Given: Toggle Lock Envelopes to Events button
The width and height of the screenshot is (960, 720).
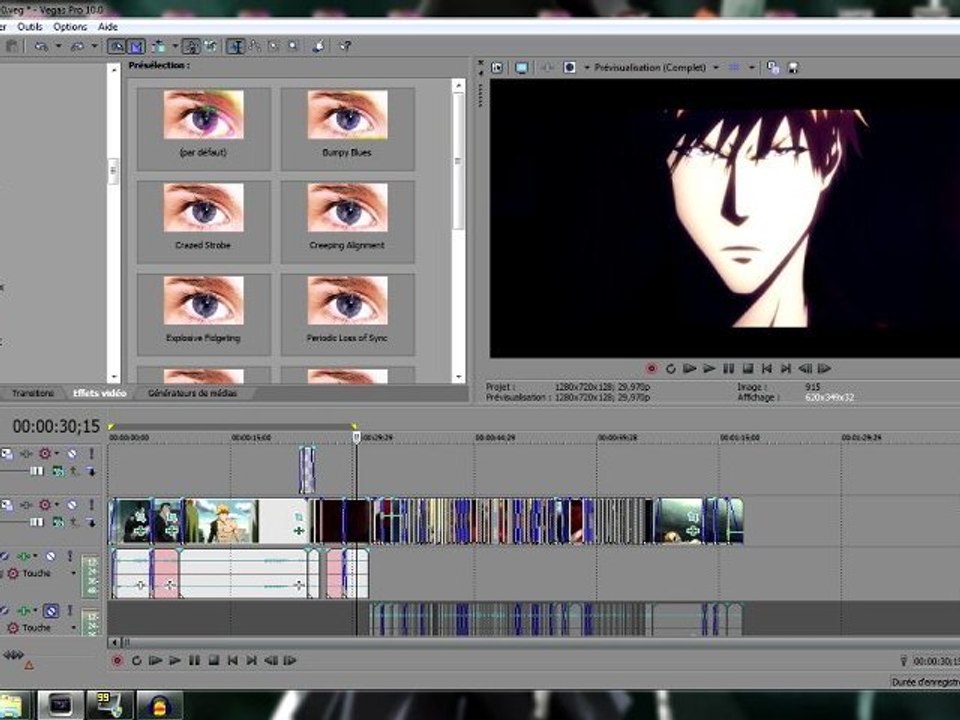Looking at the screenshot, I should pyautogui.click(x=191, y=46).
